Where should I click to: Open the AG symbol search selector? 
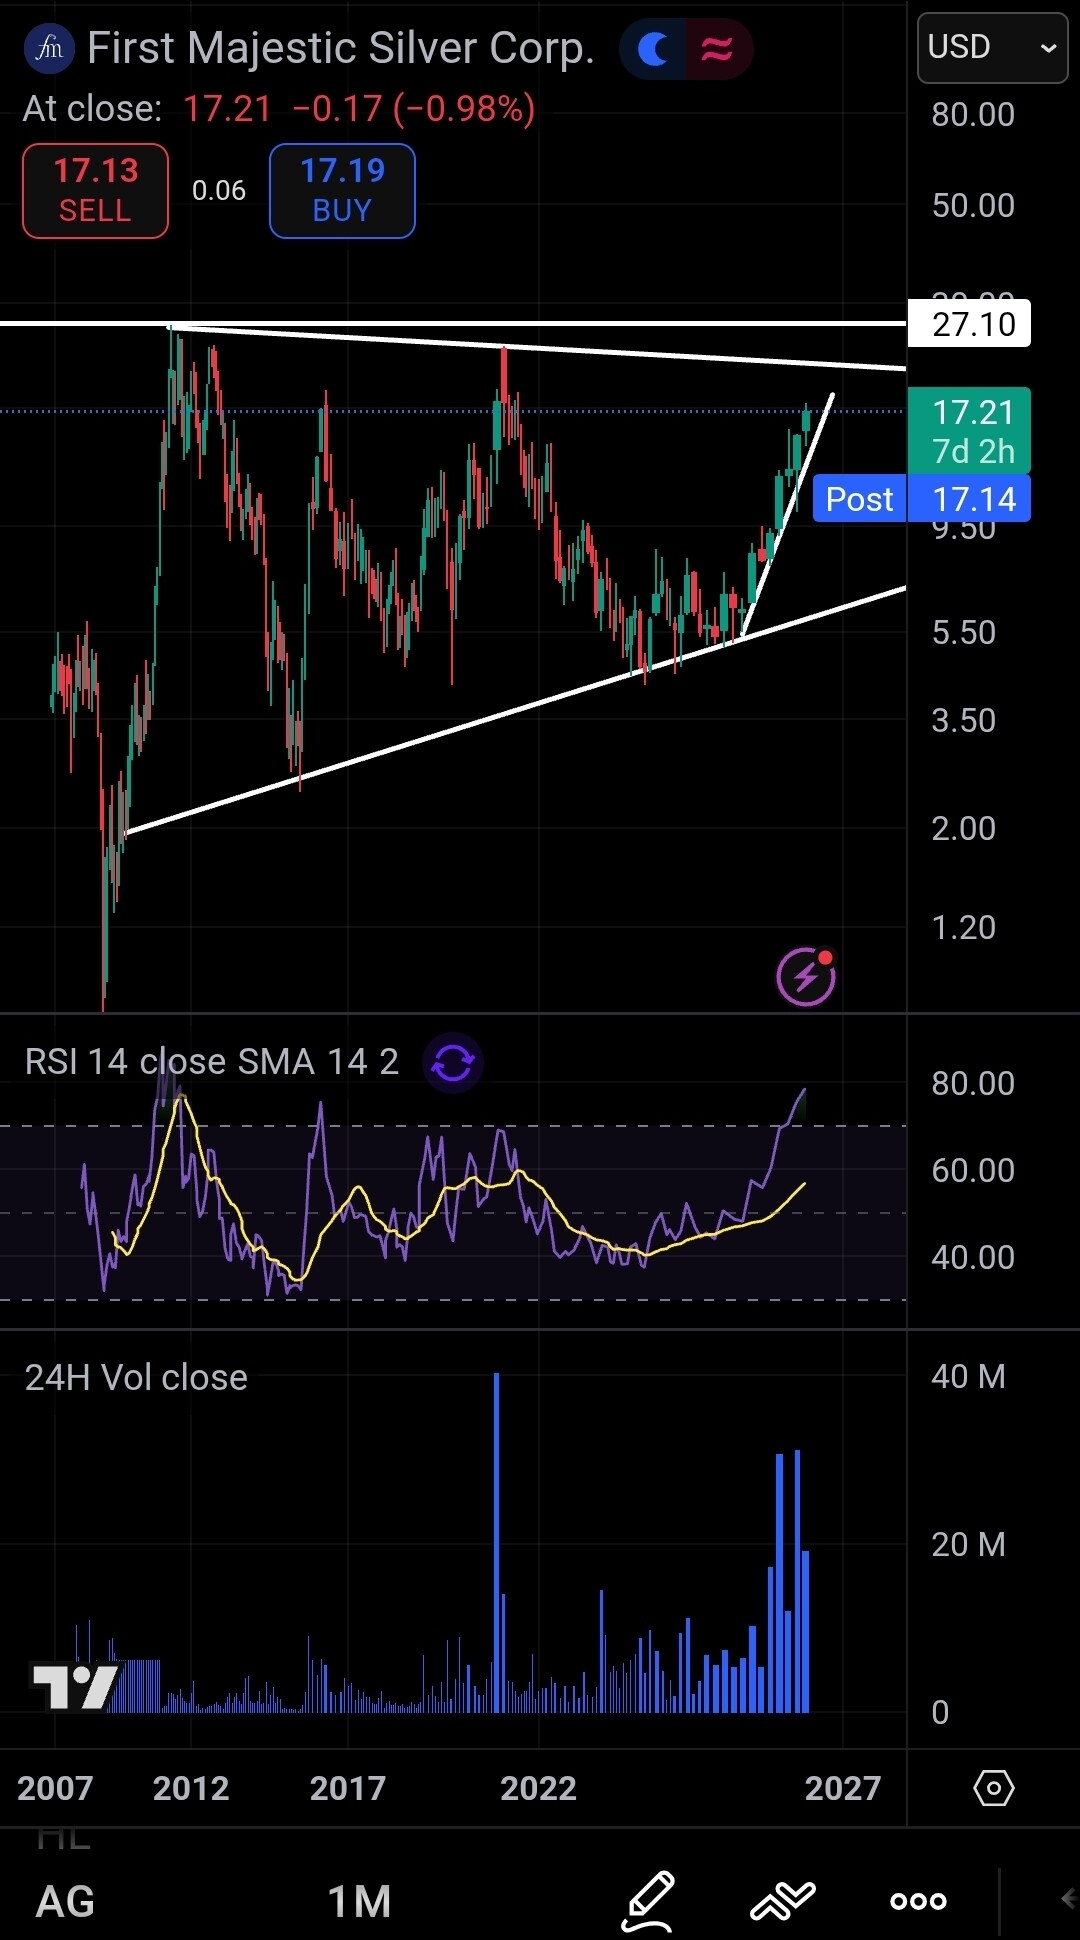66,1901
